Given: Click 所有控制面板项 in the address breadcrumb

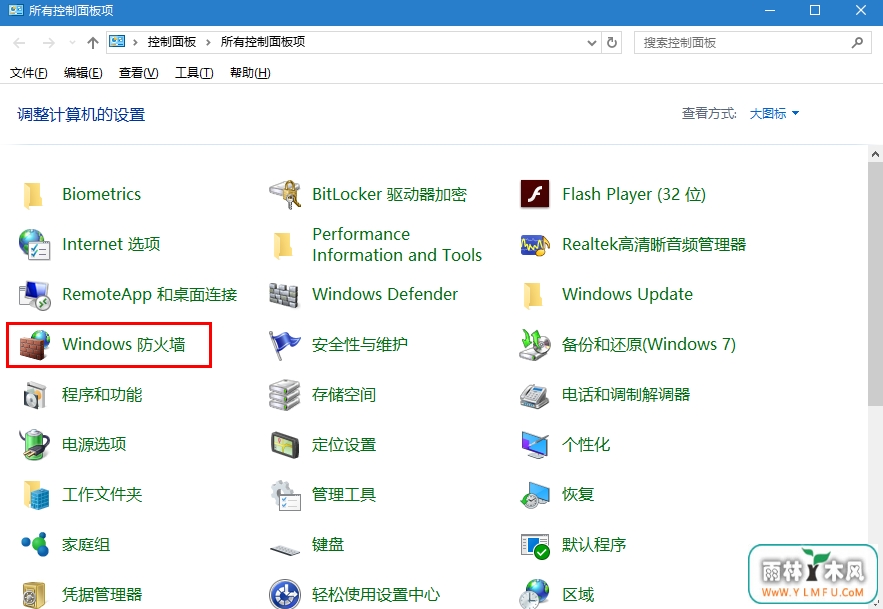Looking at the screenshot, I should [x=263, y=42].
